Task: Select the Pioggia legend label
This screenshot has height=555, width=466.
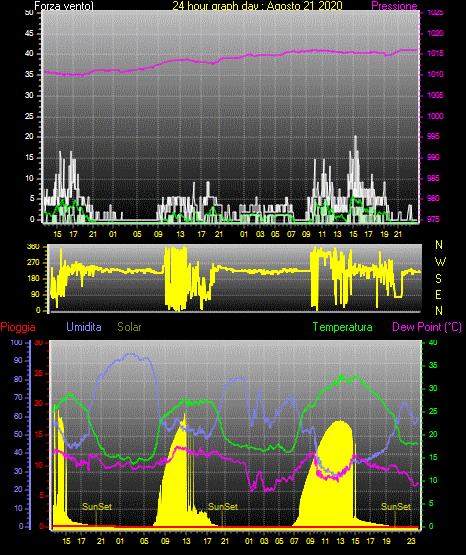Action: (x=18, y=327)
